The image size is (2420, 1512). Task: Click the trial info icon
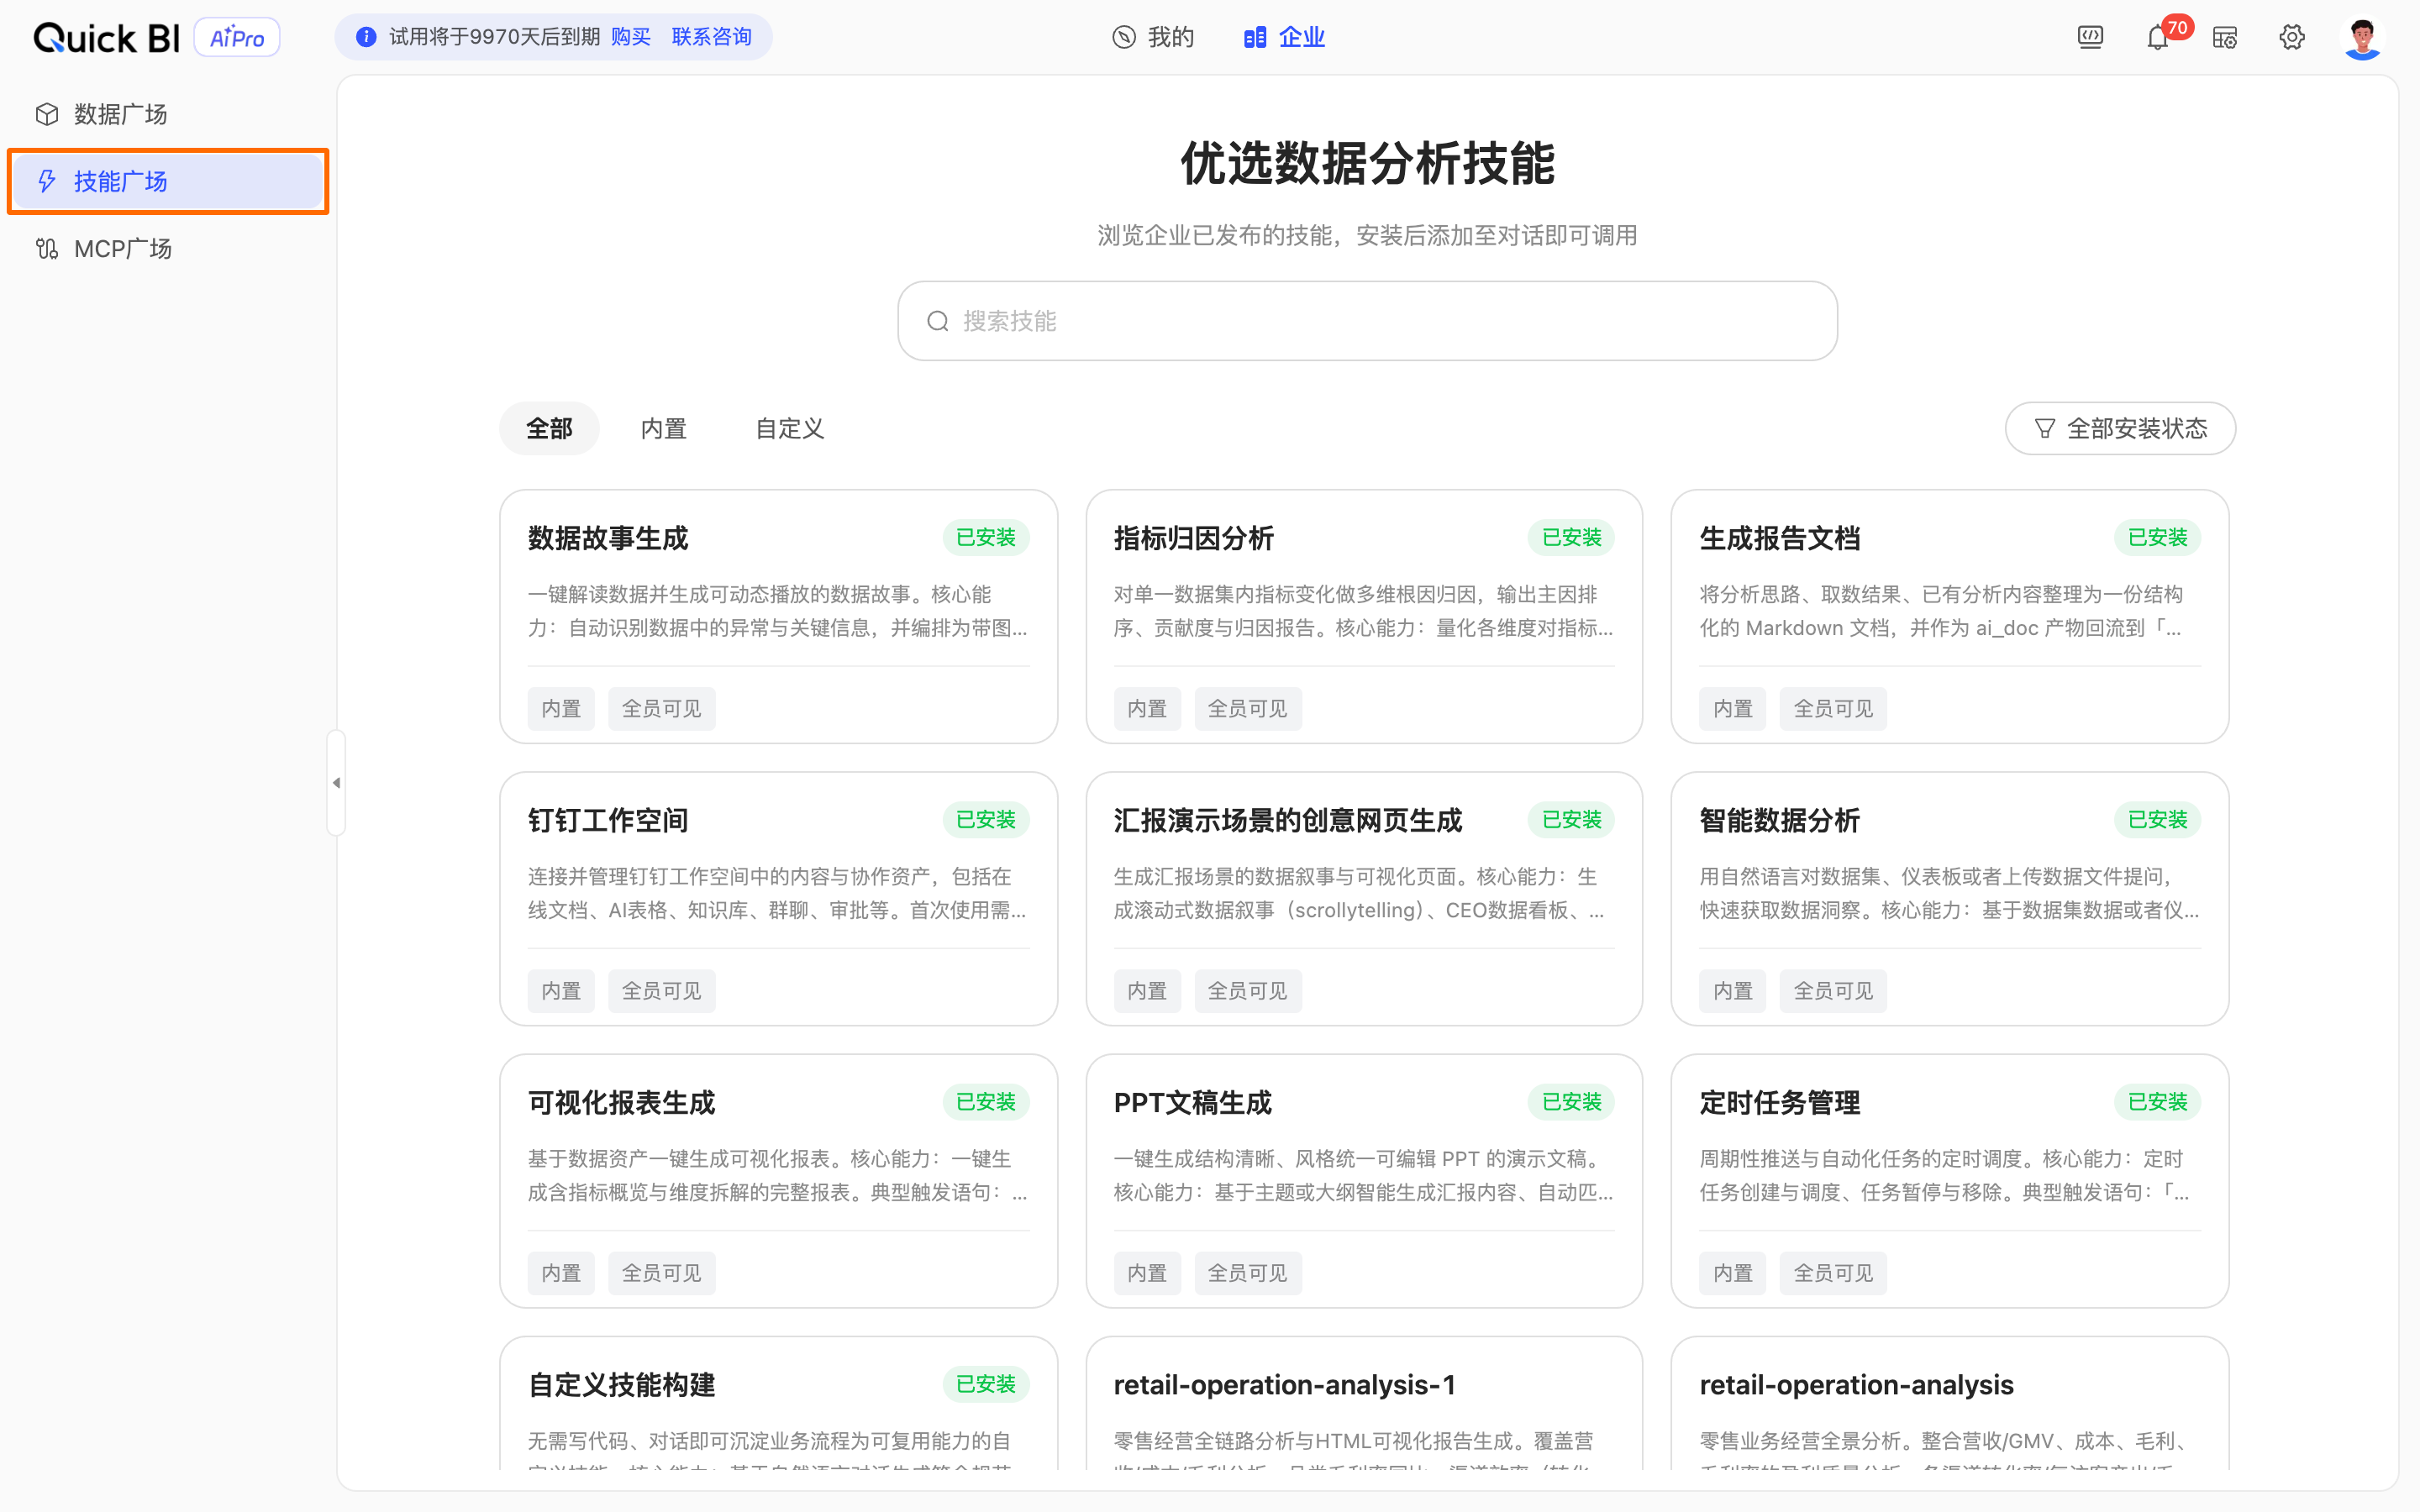coord(366,37)
